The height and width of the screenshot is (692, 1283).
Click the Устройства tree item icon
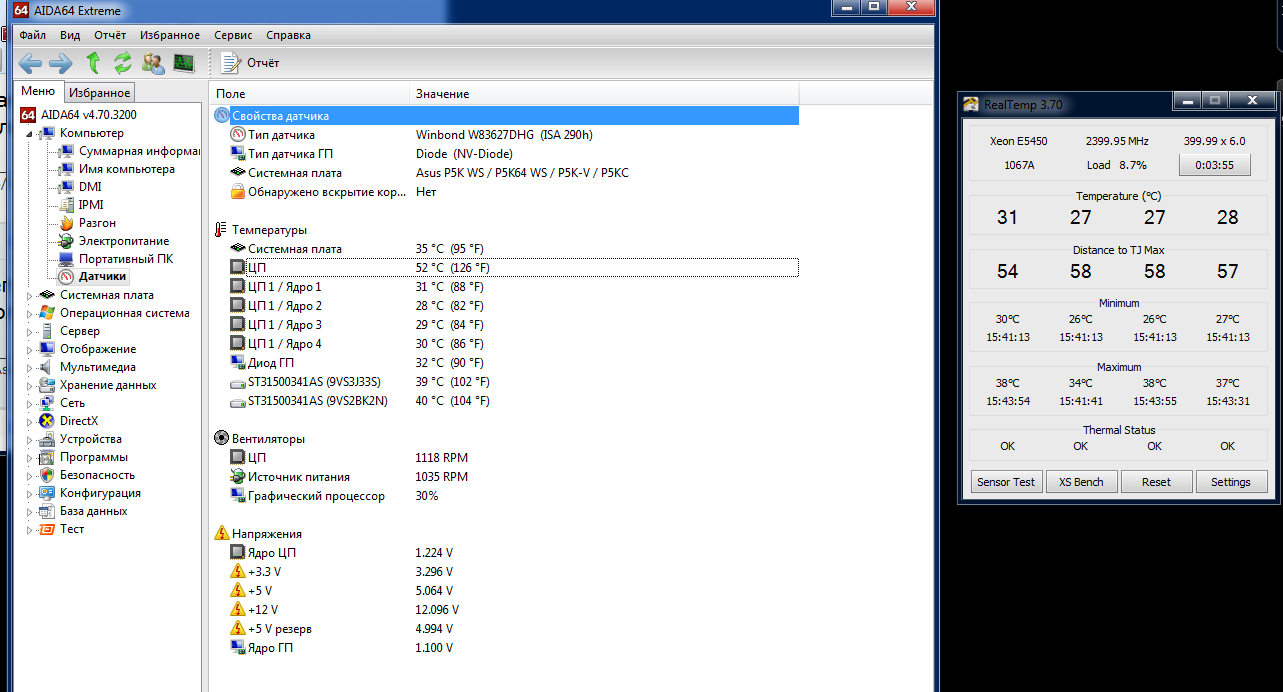tap(46, 439)
